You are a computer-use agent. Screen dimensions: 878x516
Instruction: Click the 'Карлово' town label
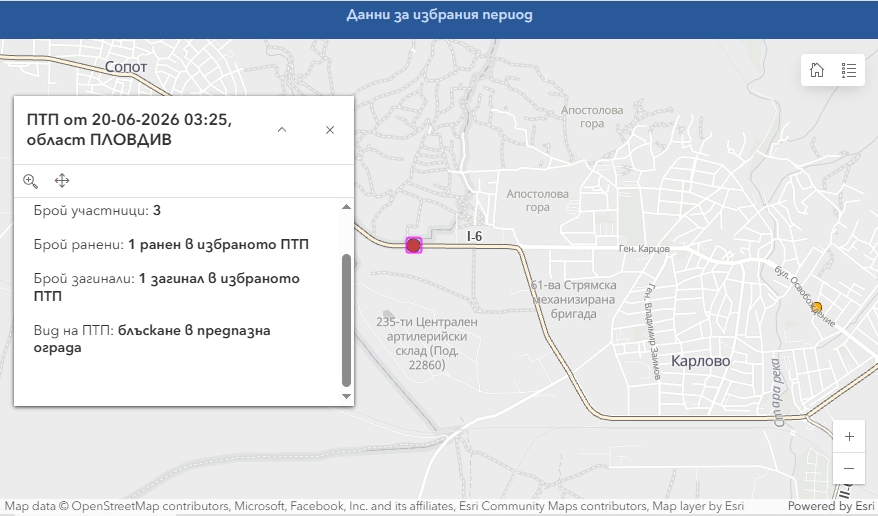pos(700,361)
